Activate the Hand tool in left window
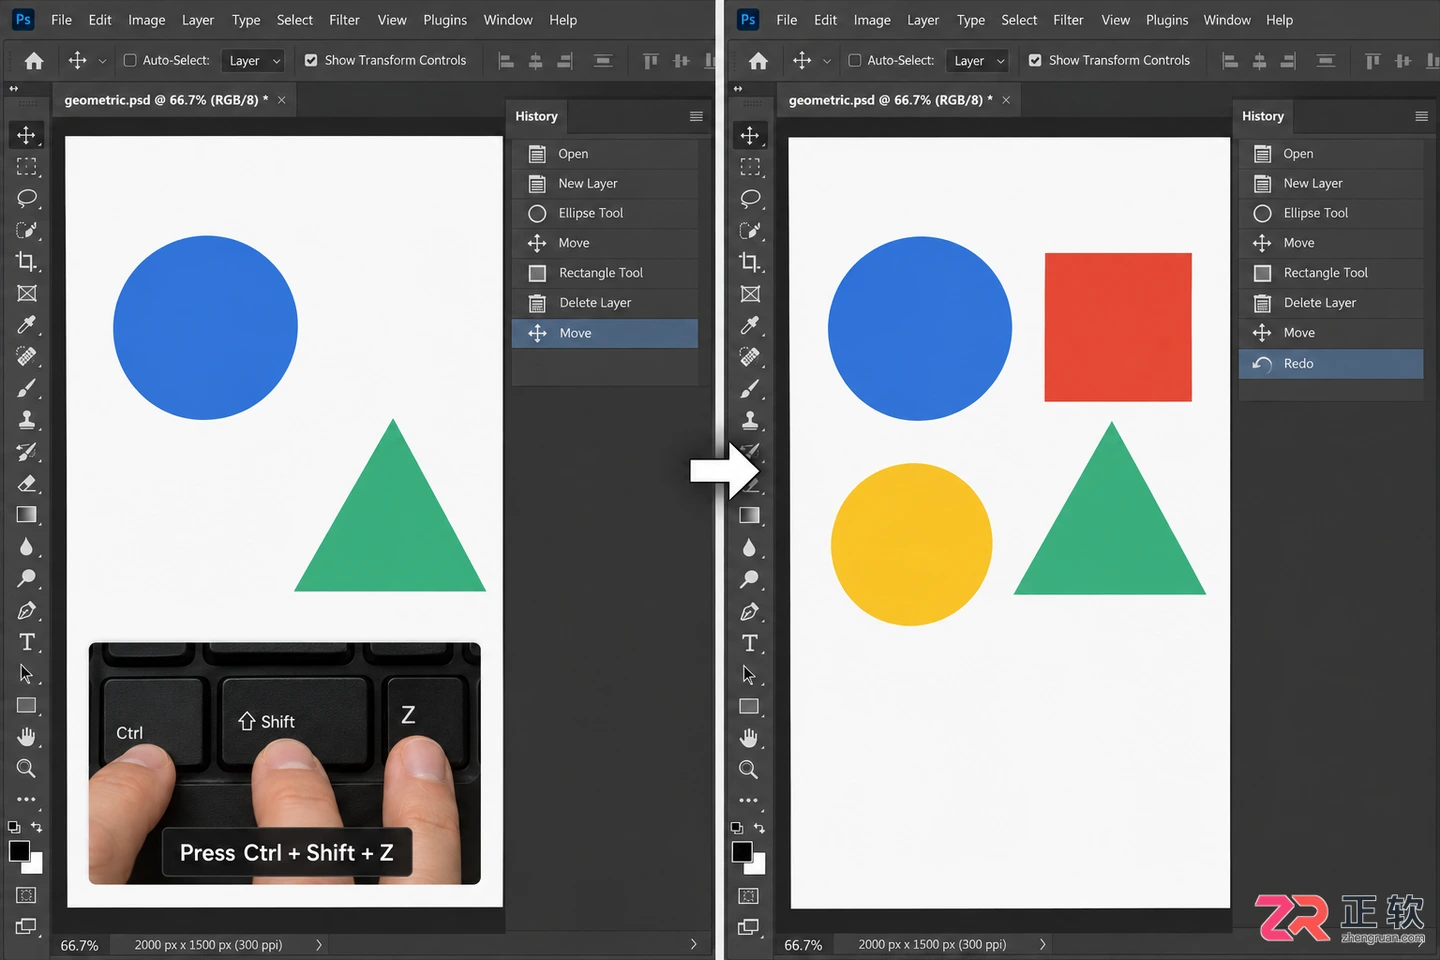Viewport: 1440px width, 960px height. point(26,737)
